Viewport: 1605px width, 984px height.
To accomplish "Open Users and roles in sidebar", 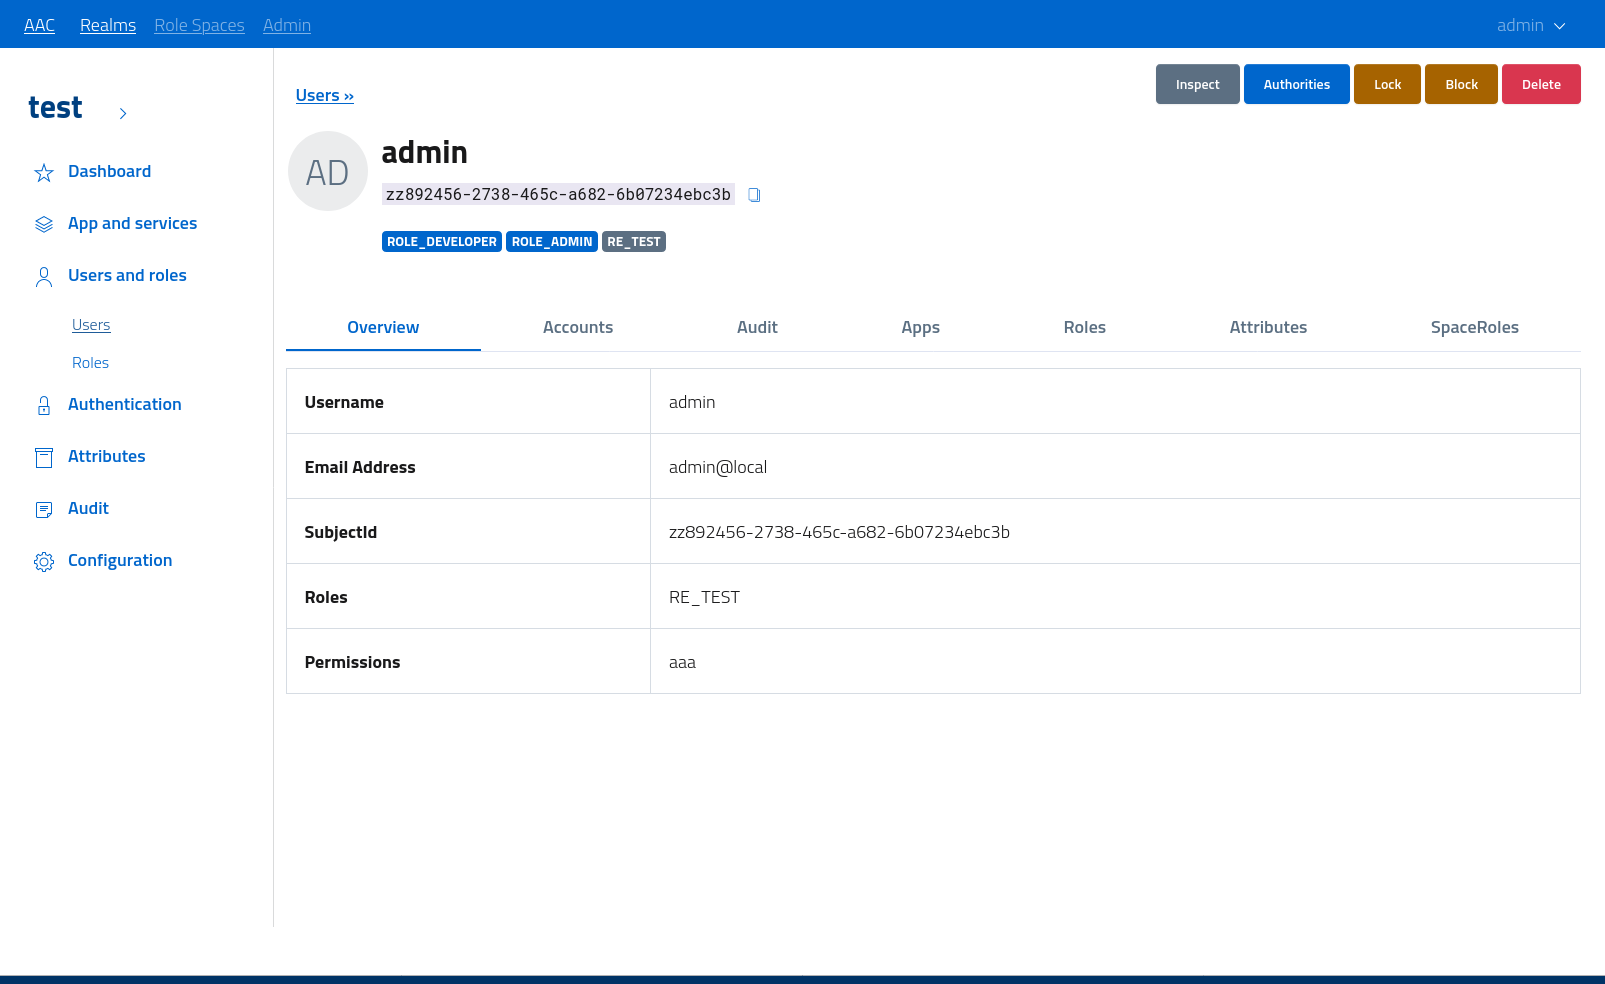I will (127, 275).
